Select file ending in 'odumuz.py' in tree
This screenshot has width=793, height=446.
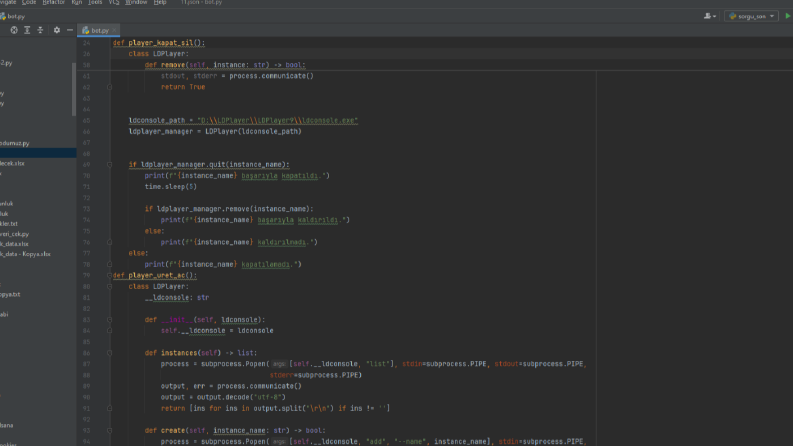click(x=15, y=143)
